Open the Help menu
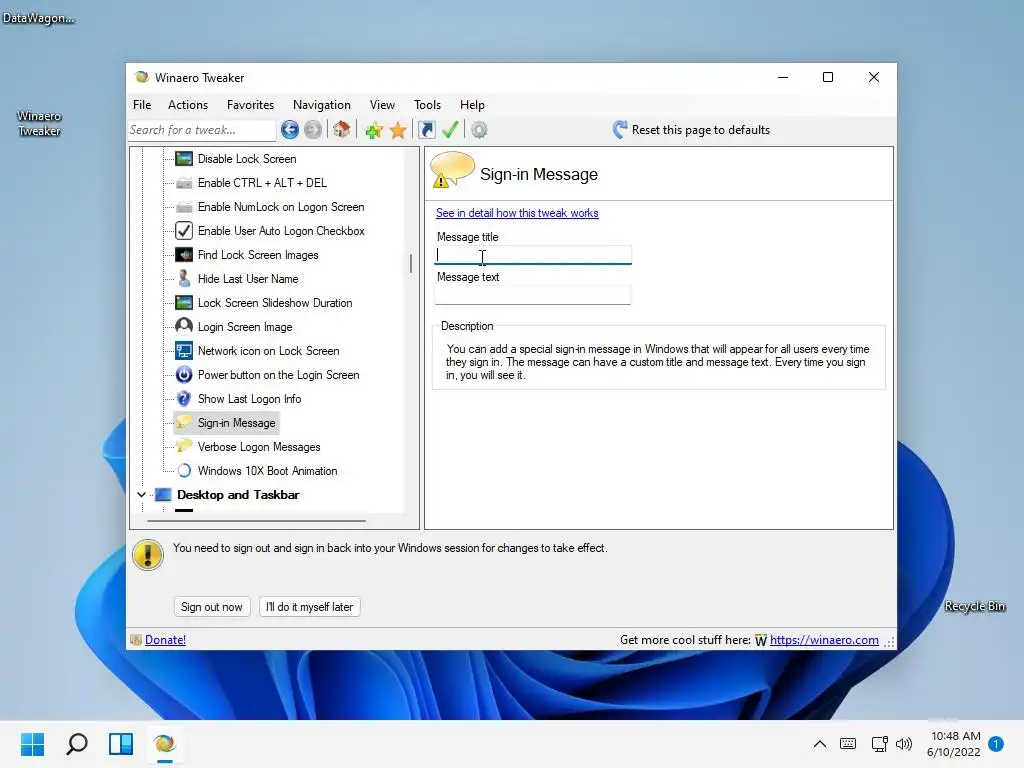Viewport: 1024px width, 768px height. pyautogui.click(x=472, y=104)
